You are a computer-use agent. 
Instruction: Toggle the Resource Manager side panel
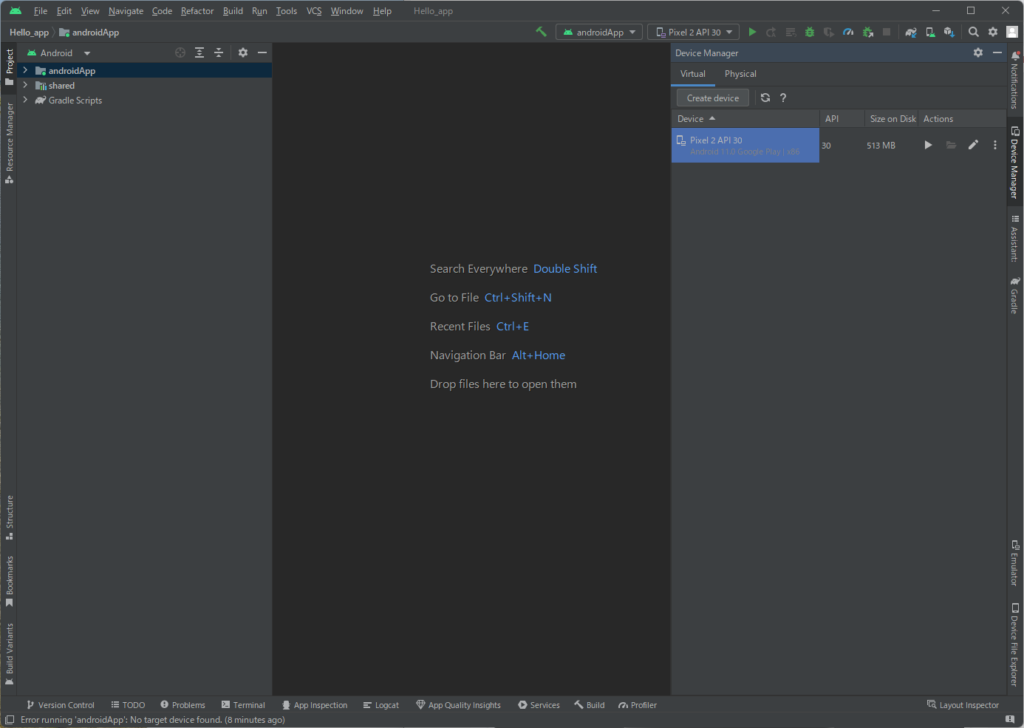point(9,142)
